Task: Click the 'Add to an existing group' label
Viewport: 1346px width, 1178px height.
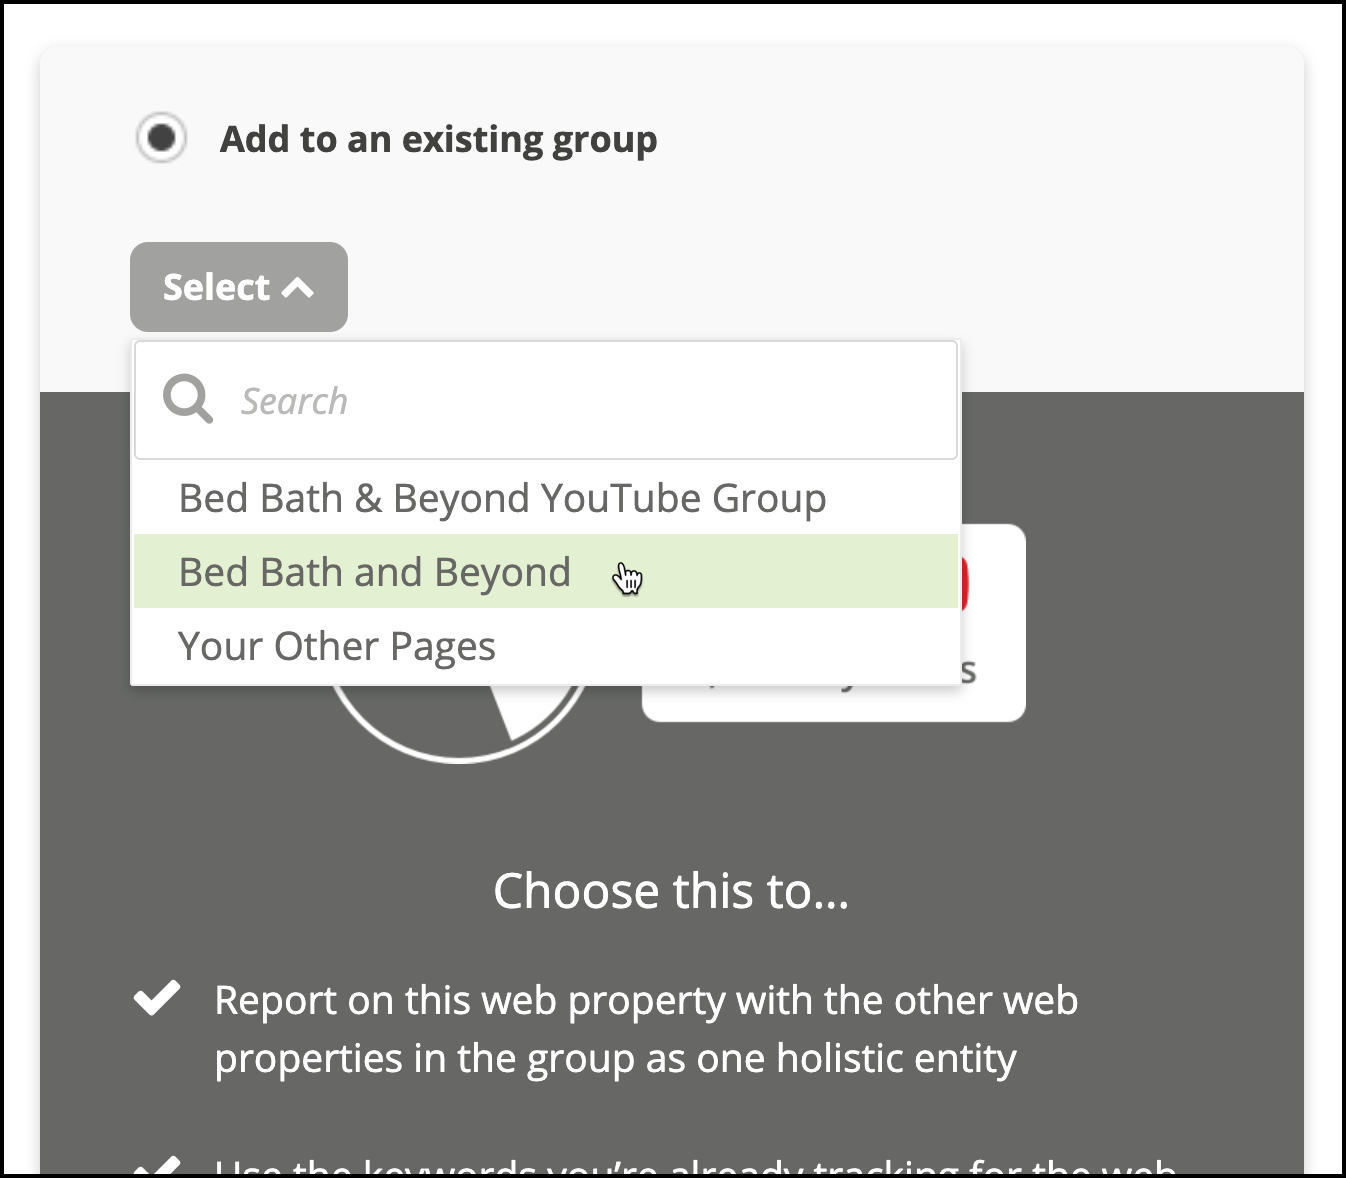Action: [x=438, y=140]
